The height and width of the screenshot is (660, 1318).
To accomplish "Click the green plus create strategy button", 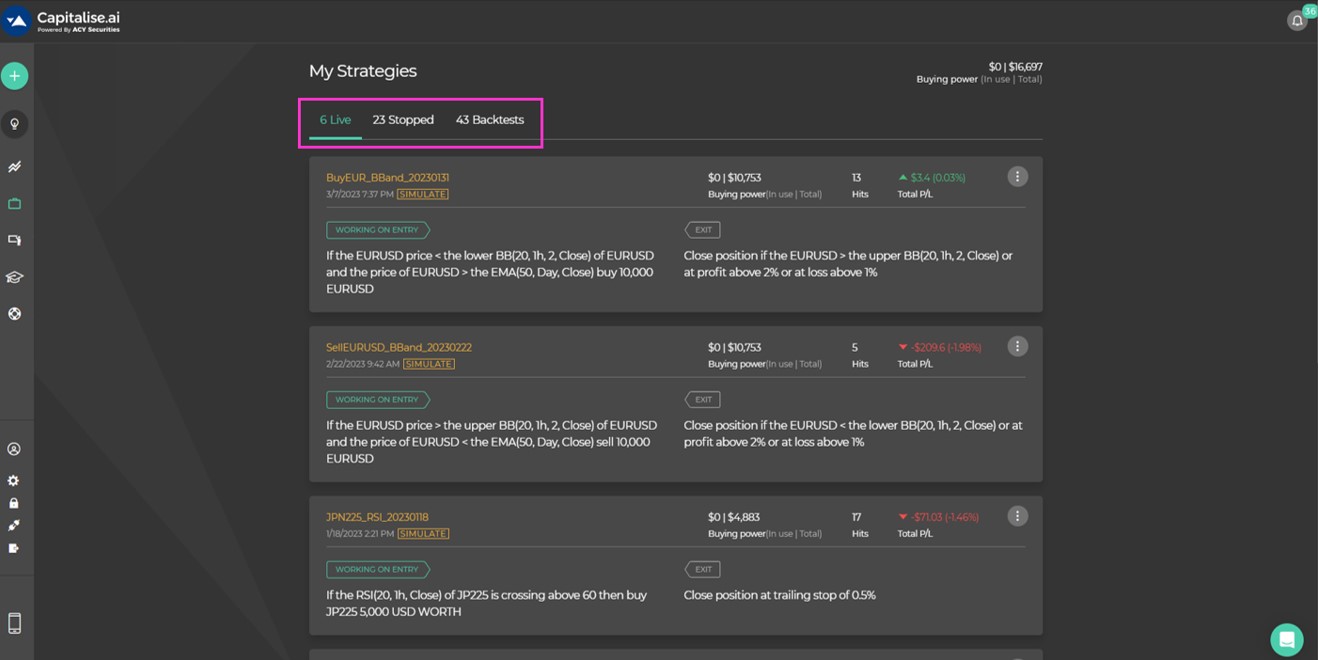I will pos(14,76).
